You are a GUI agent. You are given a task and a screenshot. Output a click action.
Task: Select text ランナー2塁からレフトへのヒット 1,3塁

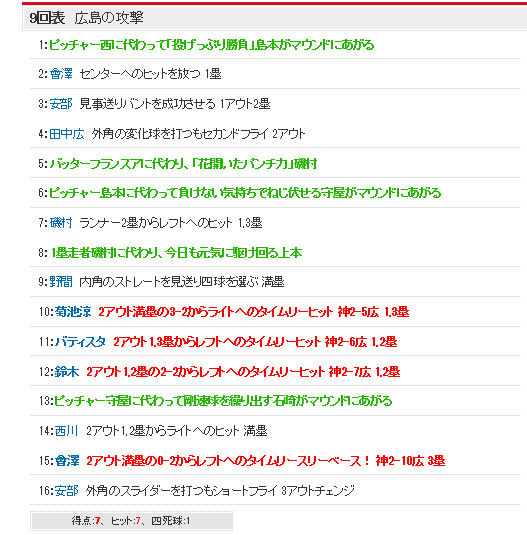pyautogui.click(x=171, y=223)
